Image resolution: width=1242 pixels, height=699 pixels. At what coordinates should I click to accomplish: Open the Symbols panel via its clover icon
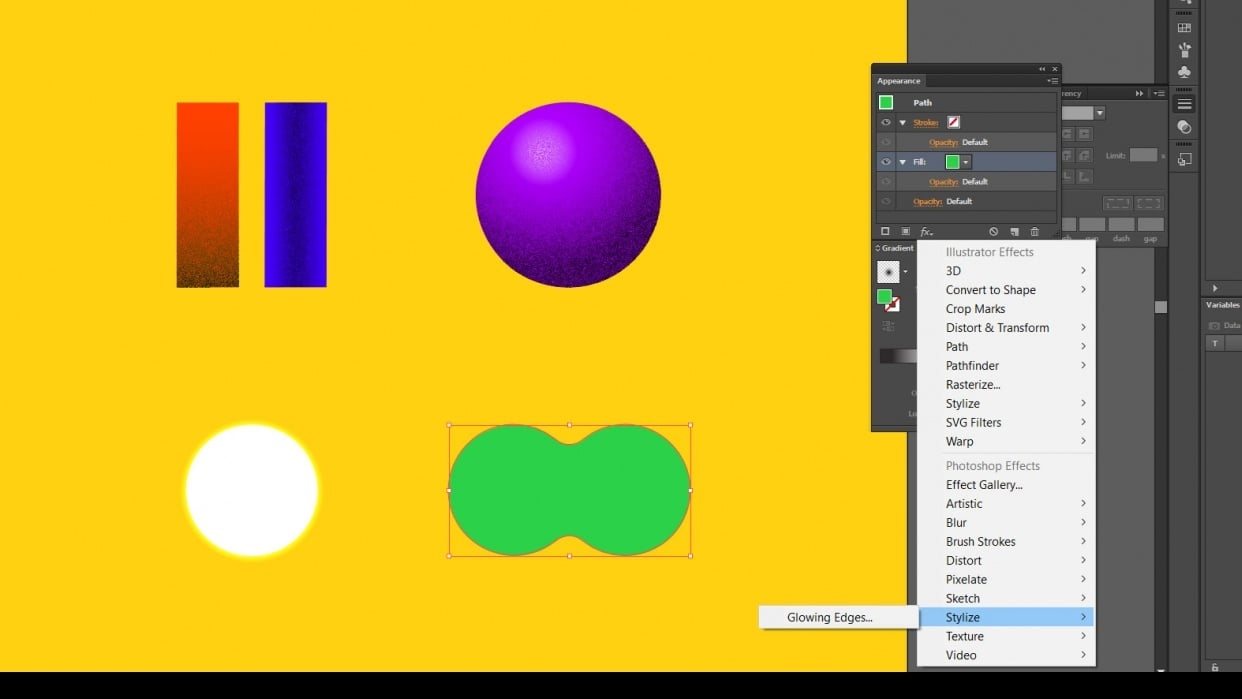coord(1183,72)
